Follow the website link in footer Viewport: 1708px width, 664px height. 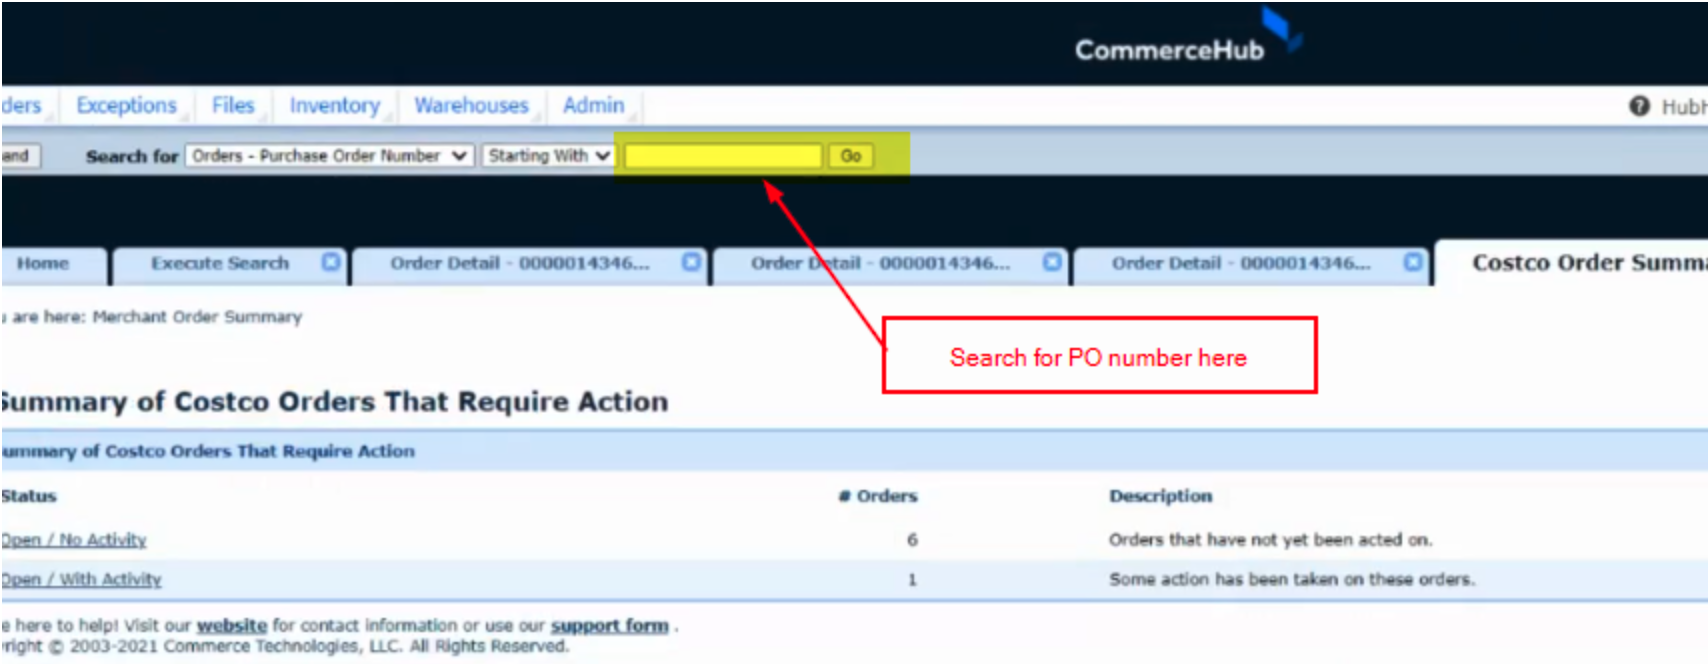tap(232, 626)
